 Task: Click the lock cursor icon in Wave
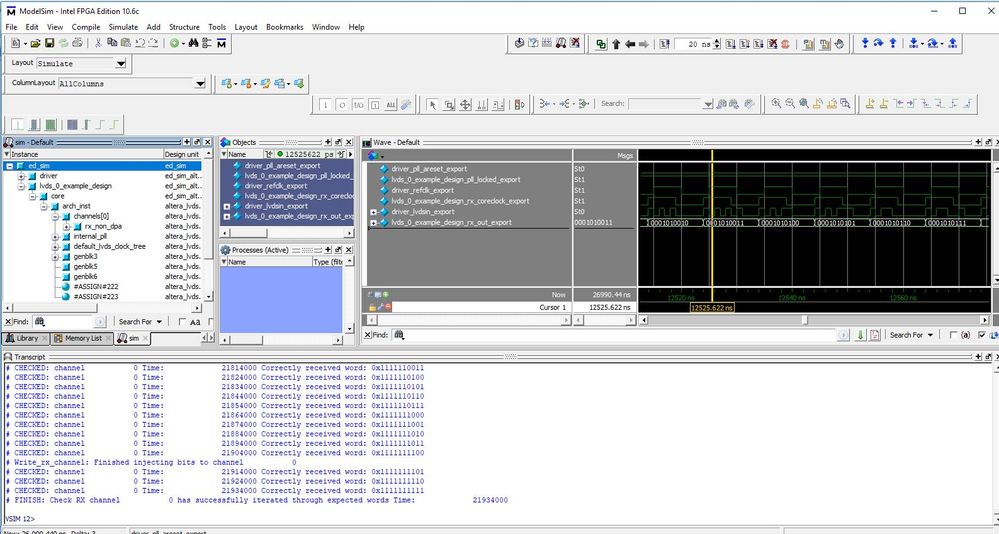pyautogui.click(x=372, y=307)
